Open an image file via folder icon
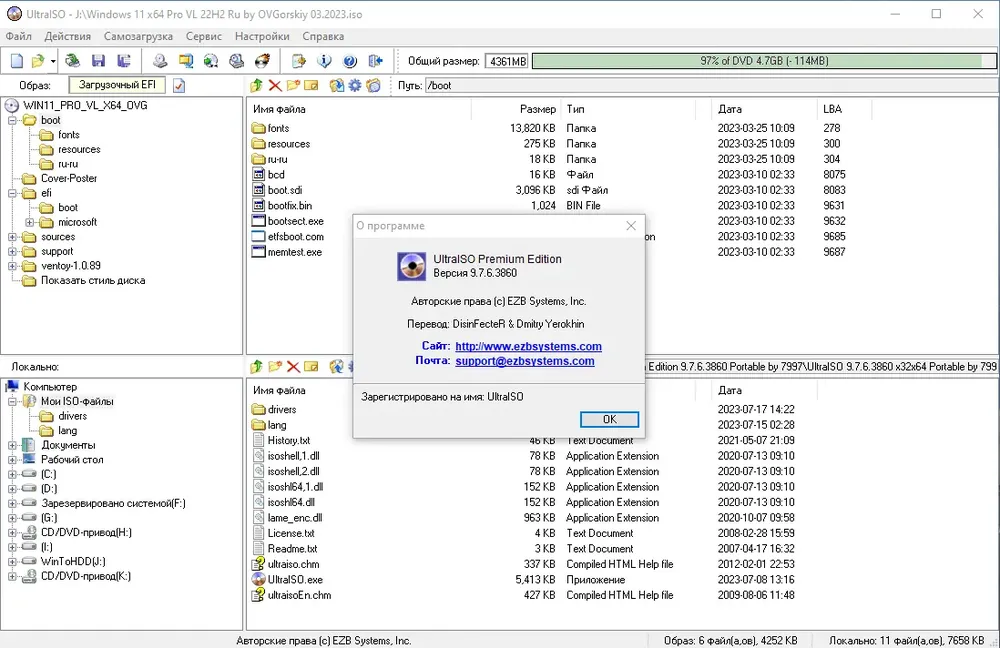Viewport: 1000px width, 648px height. (38, 61)
